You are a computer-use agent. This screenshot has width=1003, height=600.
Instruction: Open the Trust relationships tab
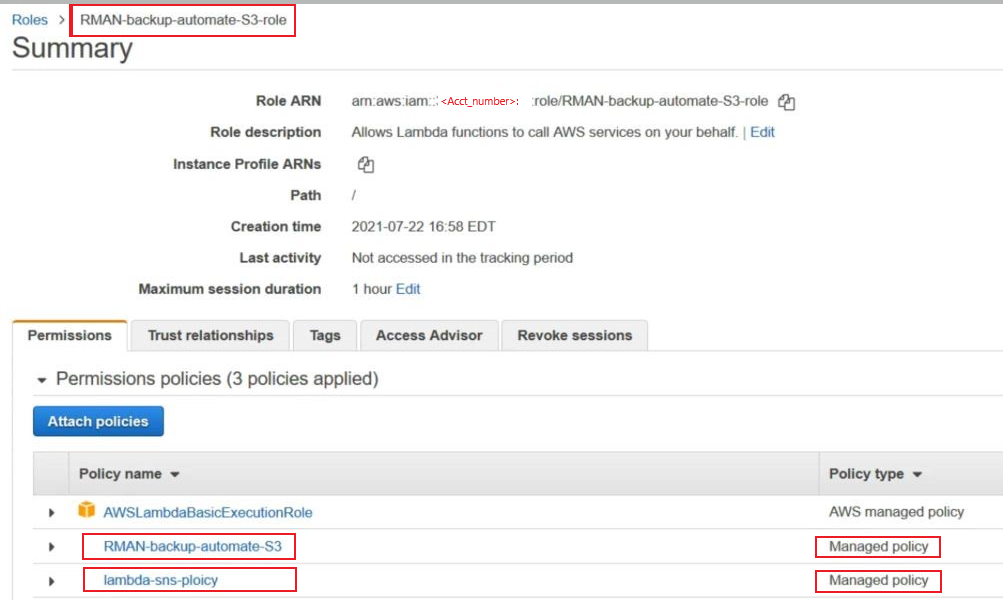(210, 335)
